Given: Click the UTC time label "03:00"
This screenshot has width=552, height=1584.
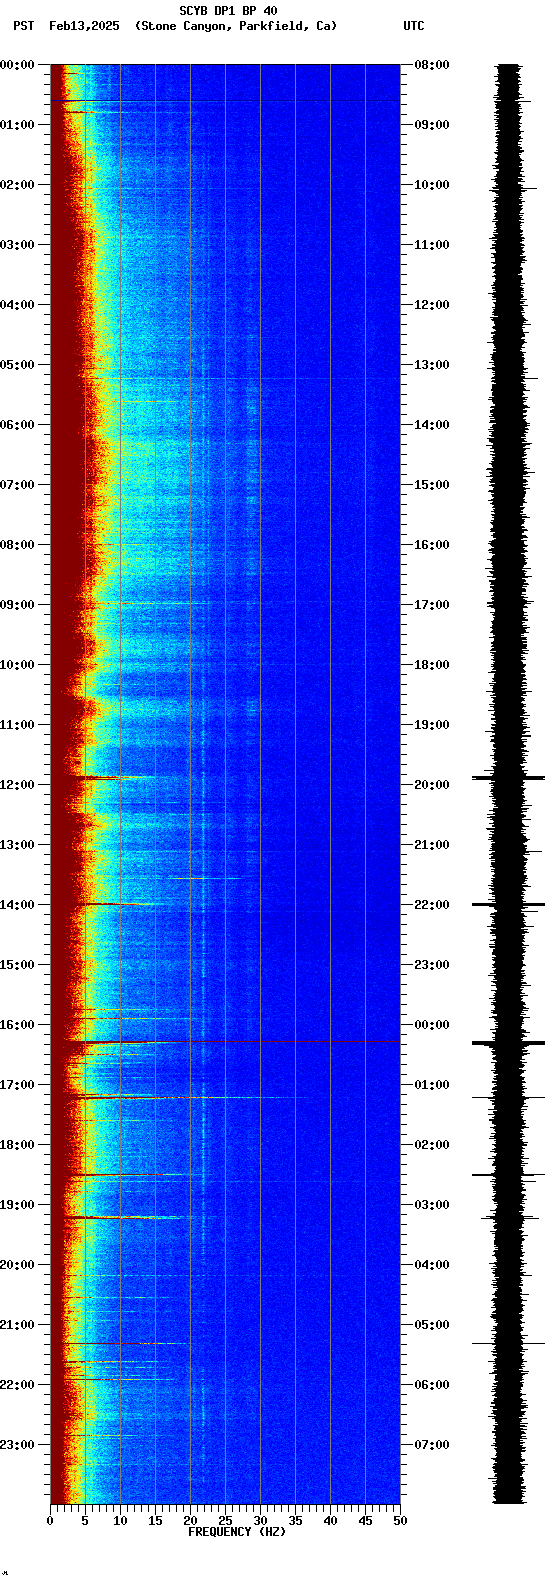Looking at the screenshot, I should point(432,1205).
